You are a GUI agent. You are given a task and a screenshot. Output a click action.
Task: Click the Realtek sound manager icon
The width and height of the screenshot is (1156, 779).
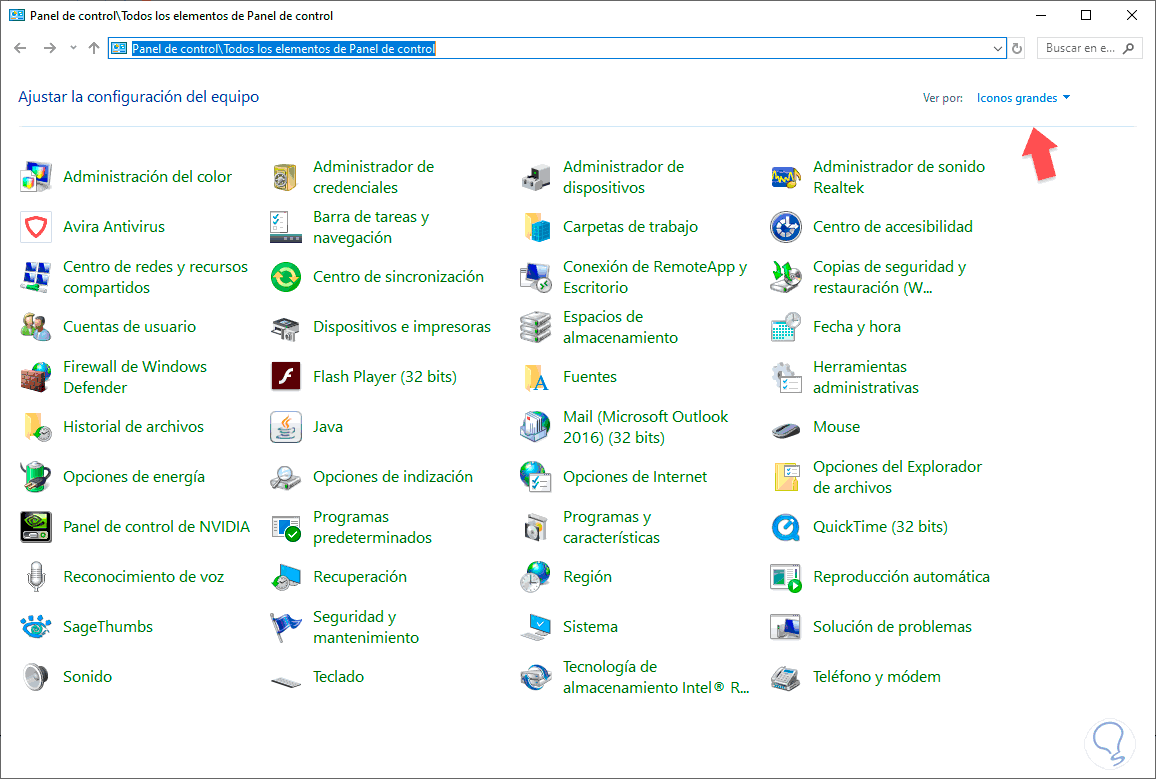click(786, 177)
